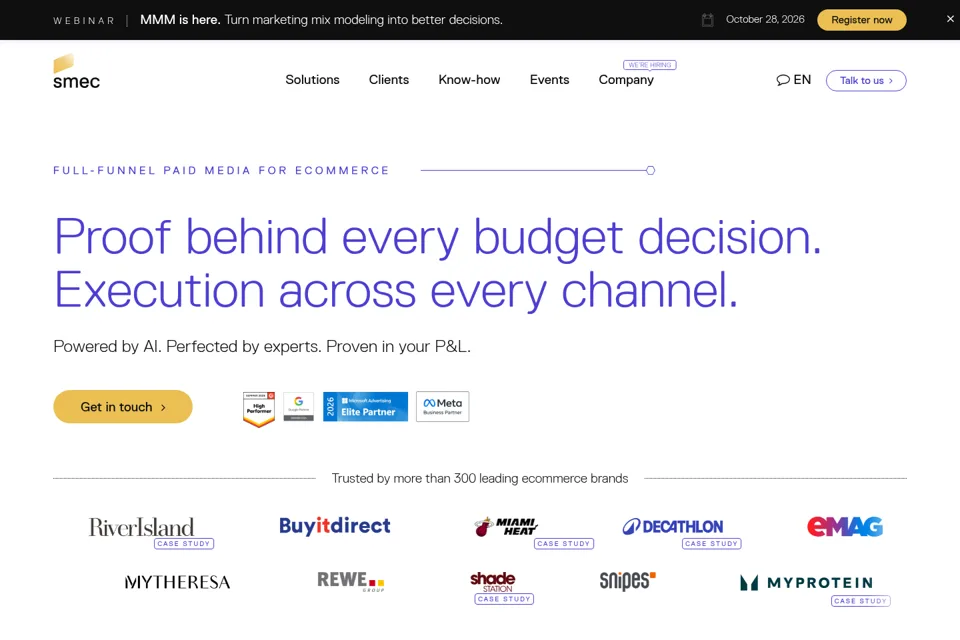Open the Clients menu

[x=389, y=80]
